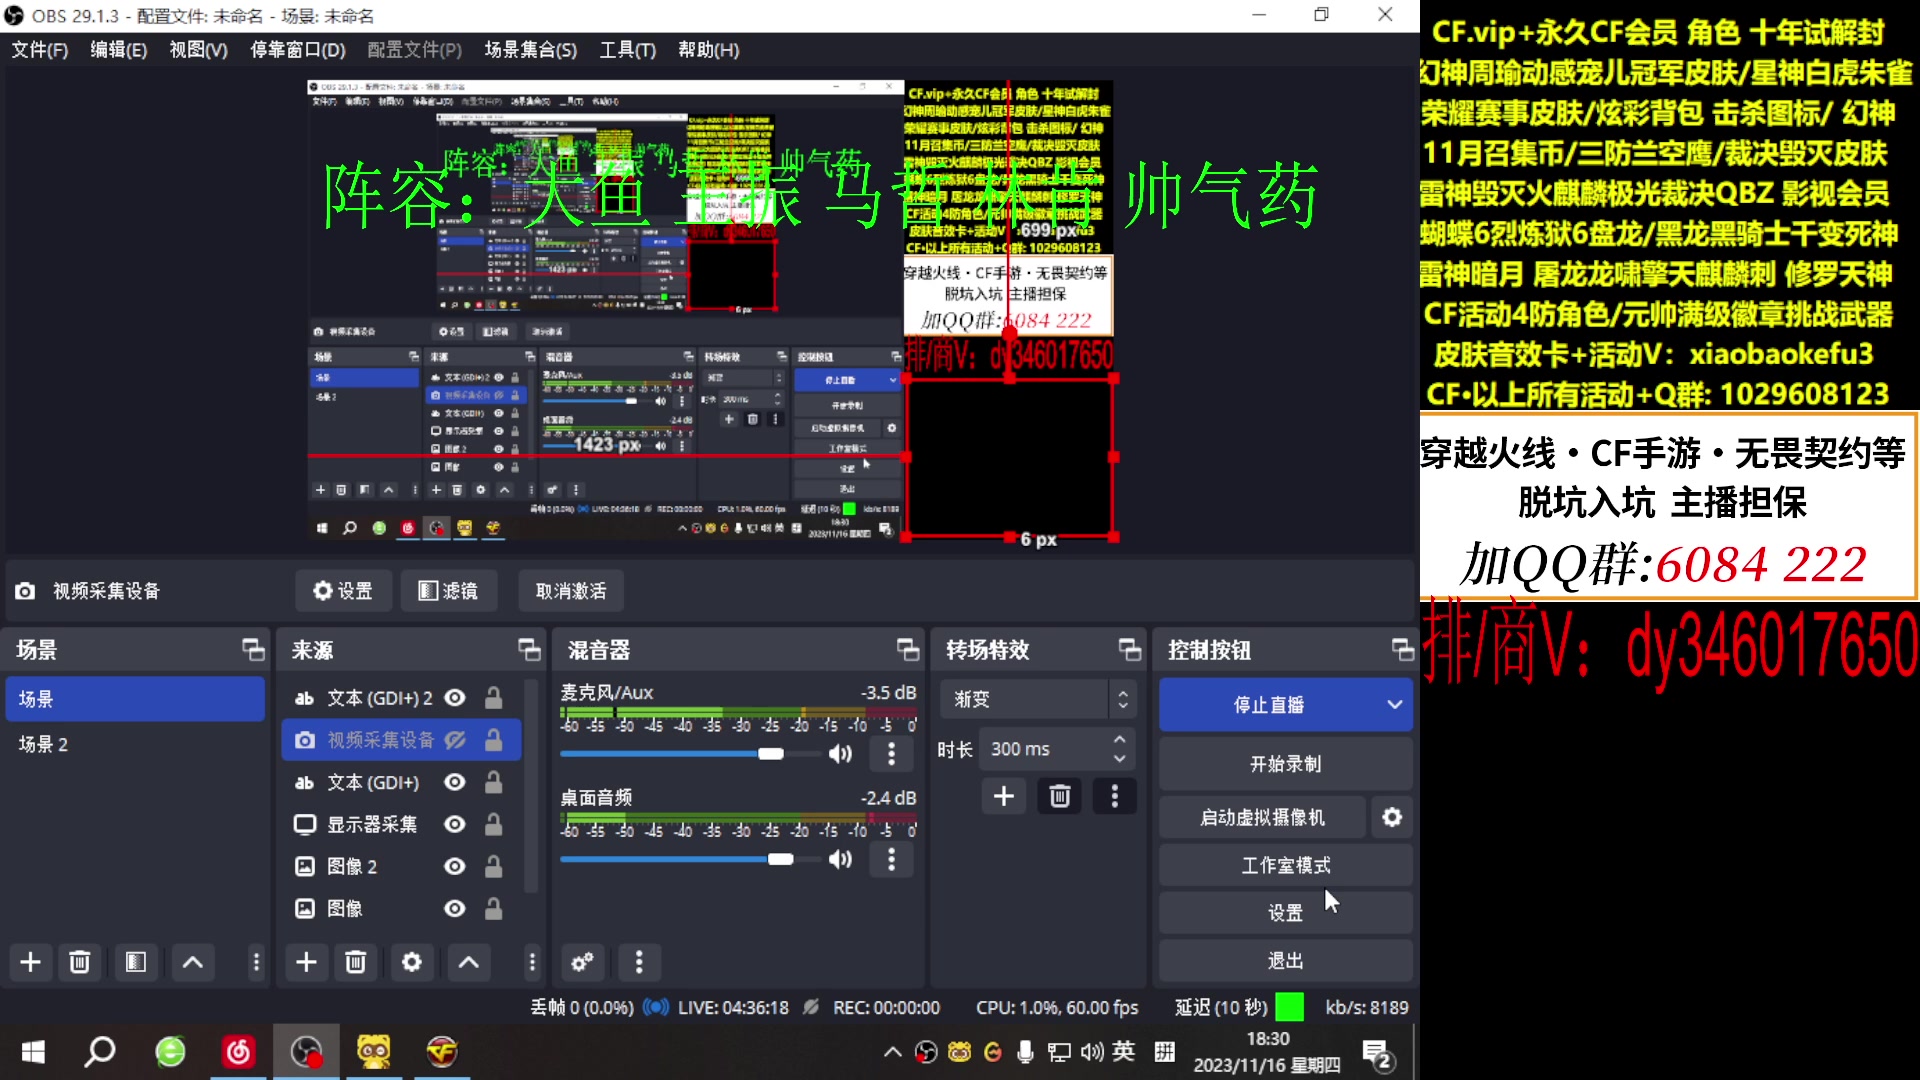Pop out the 混音器 dock panel
The width and height of the screenshot is (1920, 1080).
(907, 650)
